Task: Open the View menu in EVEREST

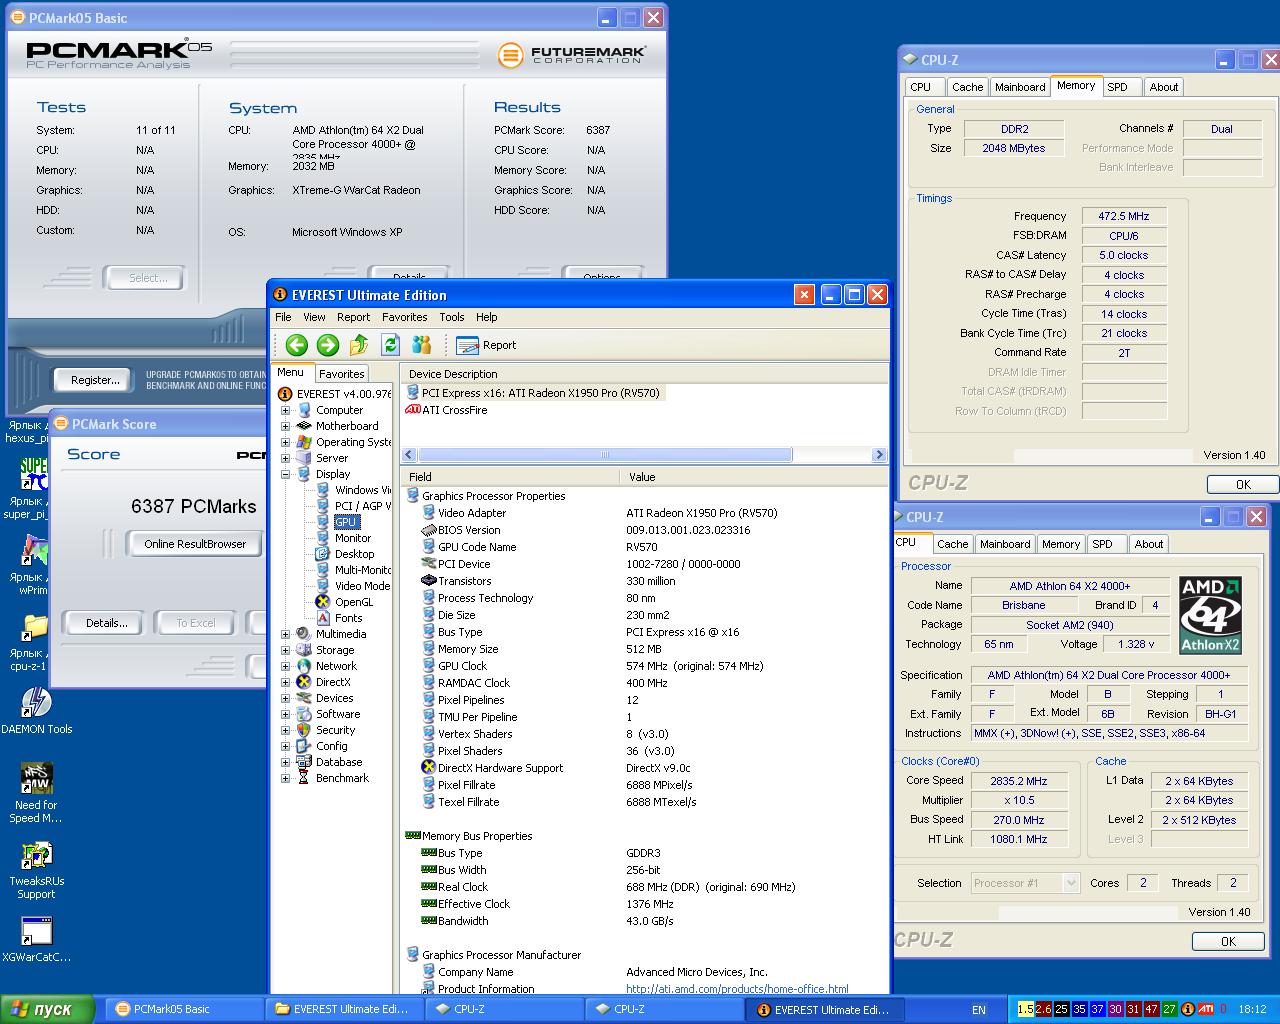Action: tap(314, 317)
